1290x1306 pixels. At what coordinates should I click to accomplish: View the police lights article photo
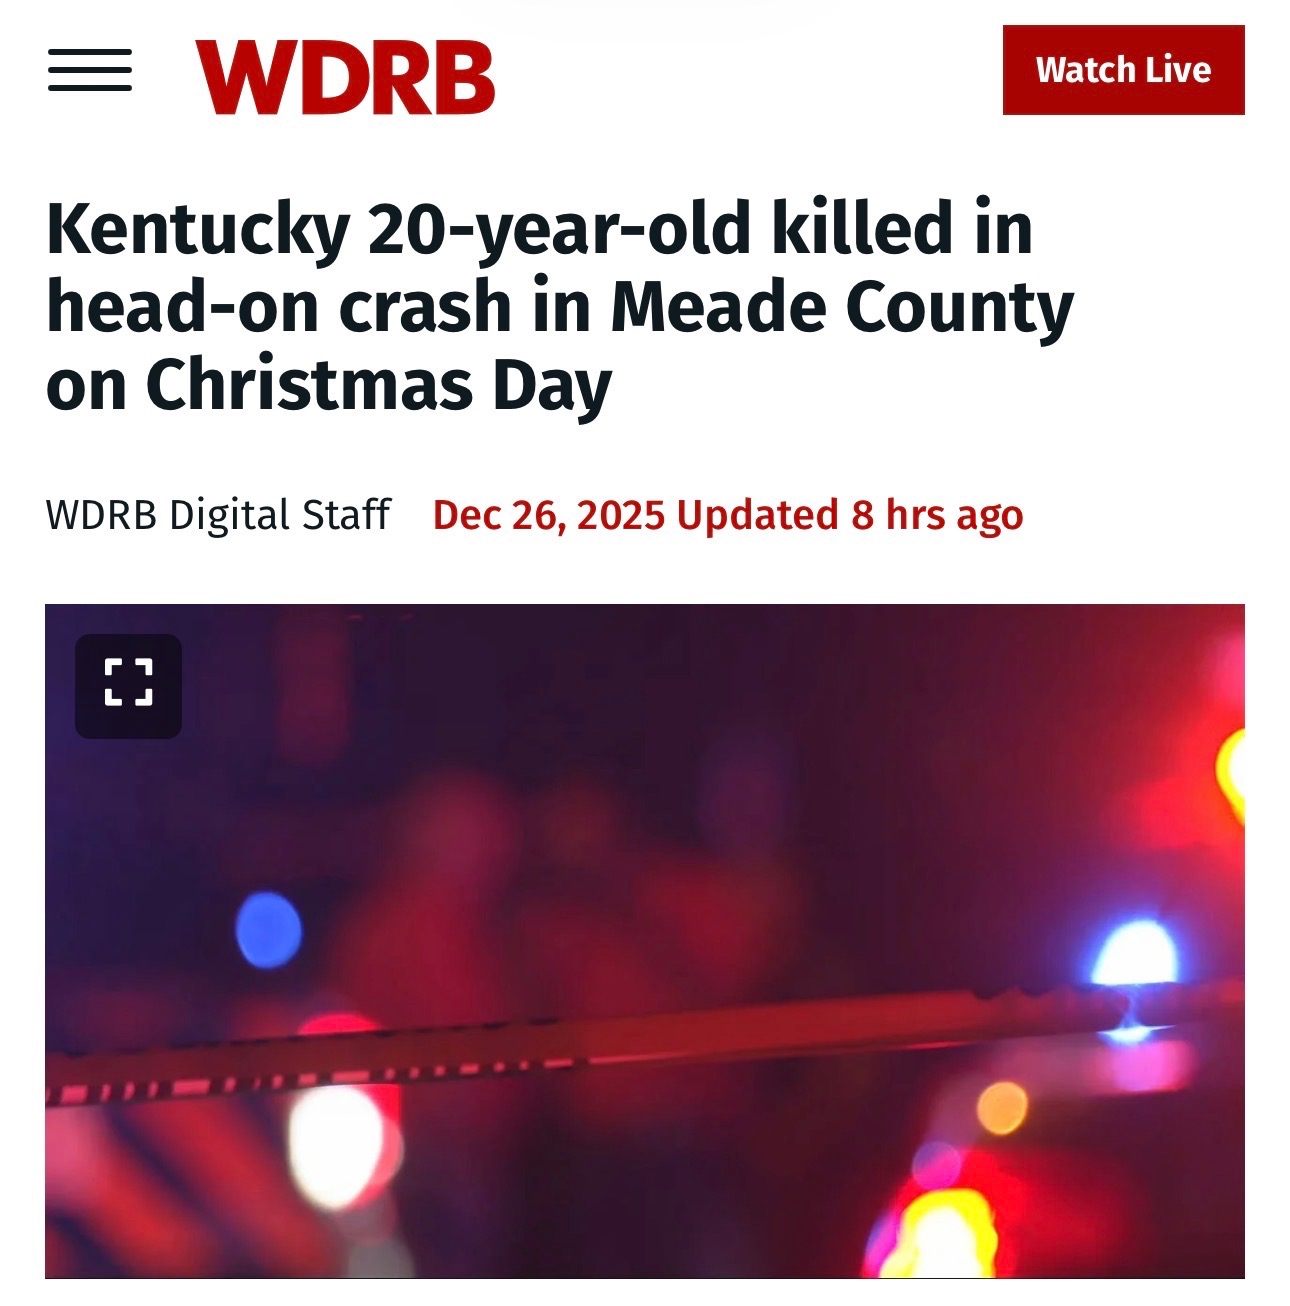[645, 941]
